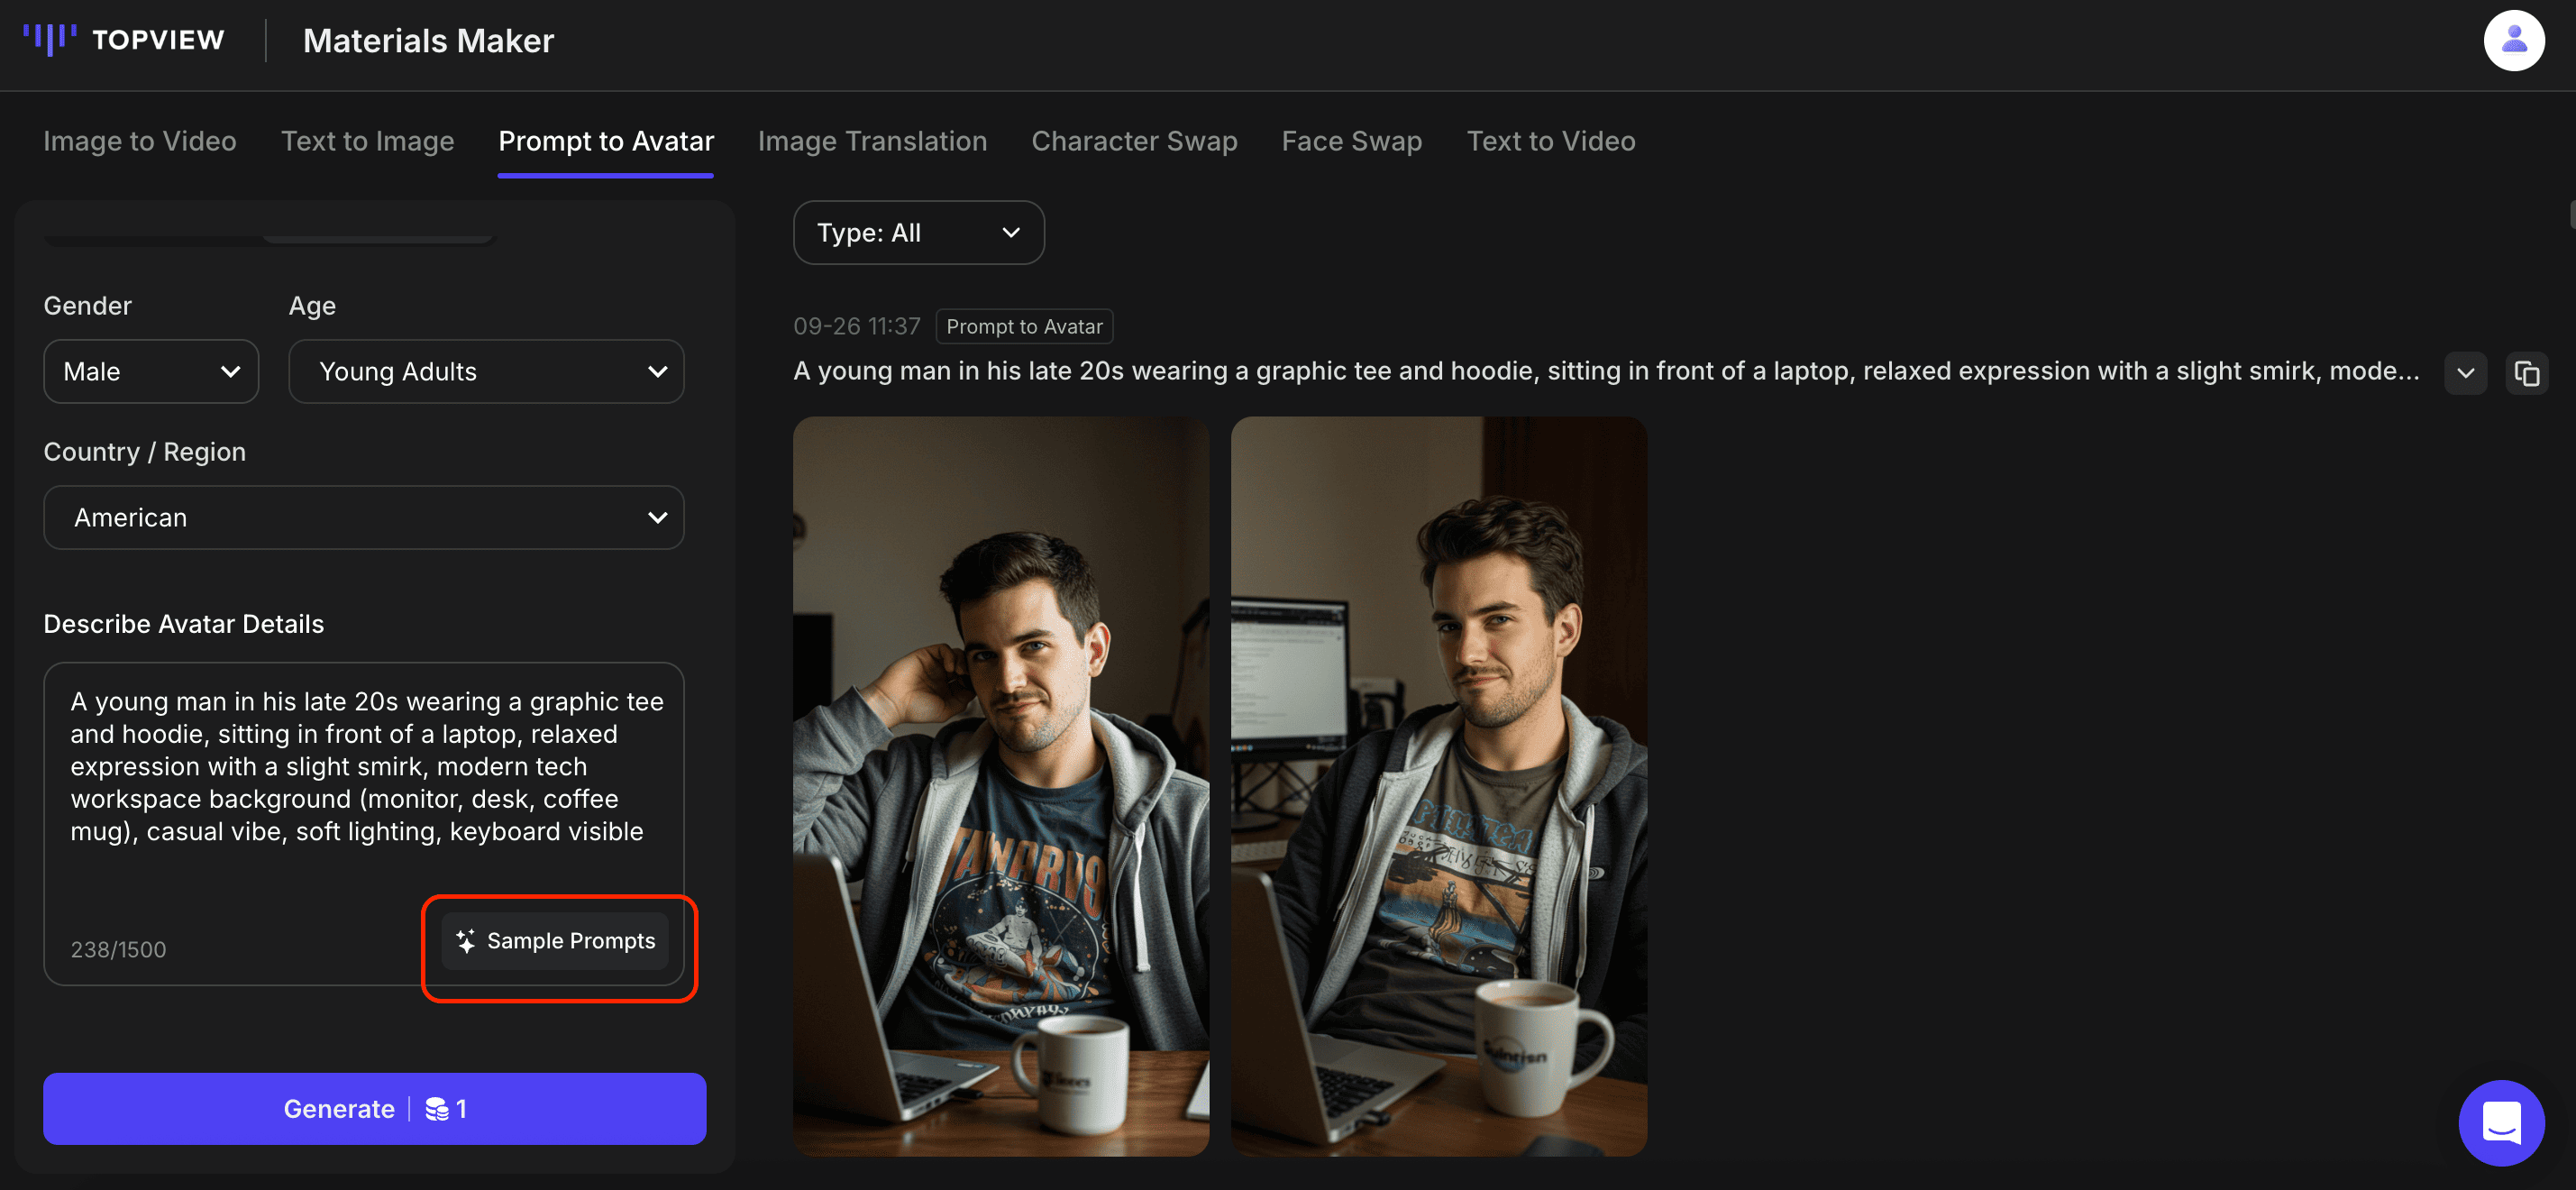Click the Sample Prompts button
This screenshot has width=2576, height=1190.
pyautogui.click(x=556, y=940)
